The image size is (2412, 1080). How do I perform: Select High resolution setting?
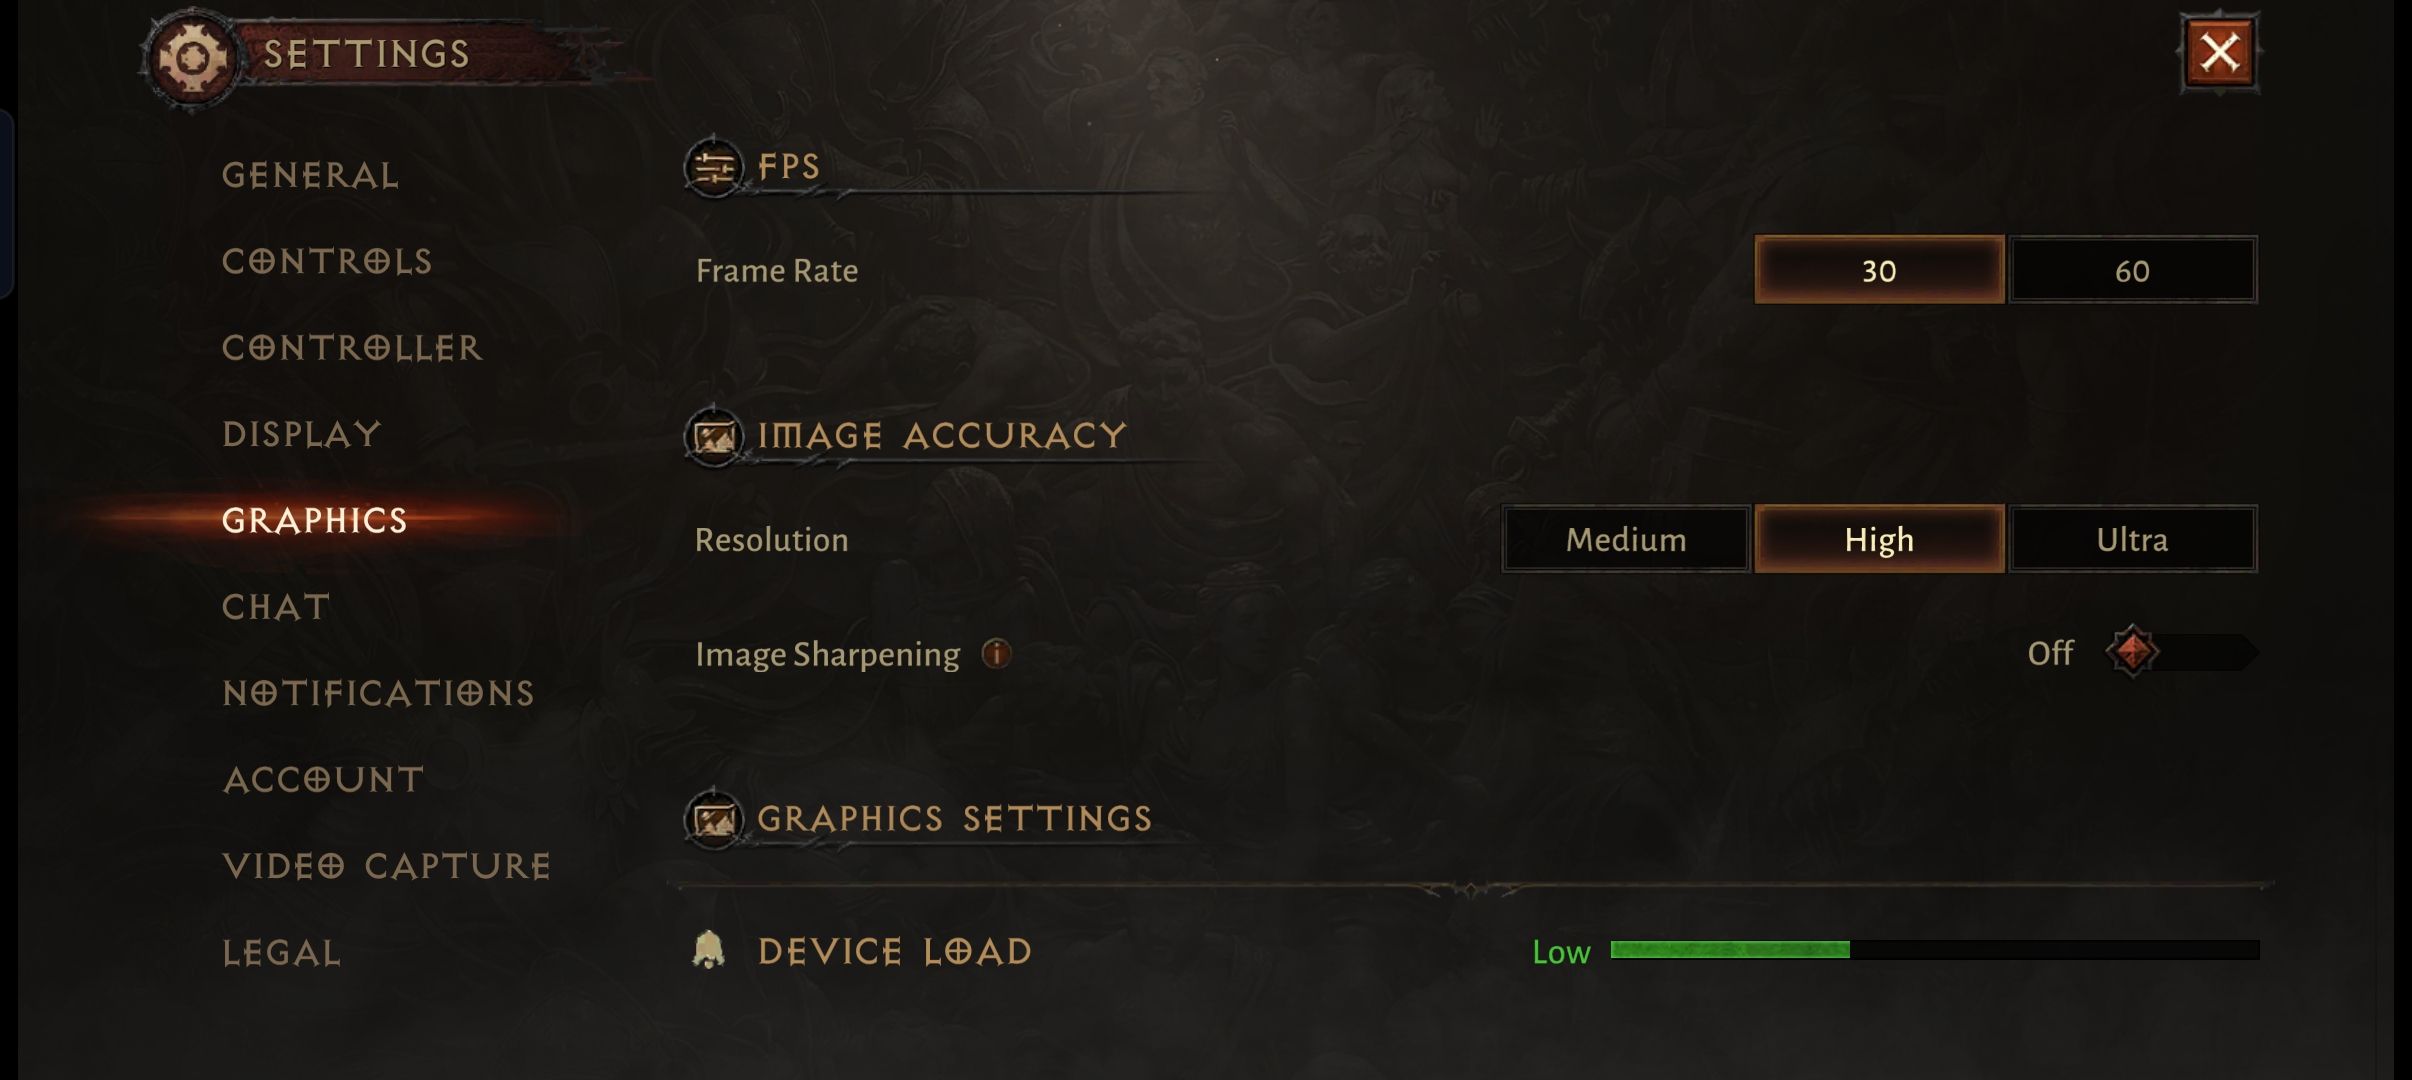click(x=1878, y=538)
